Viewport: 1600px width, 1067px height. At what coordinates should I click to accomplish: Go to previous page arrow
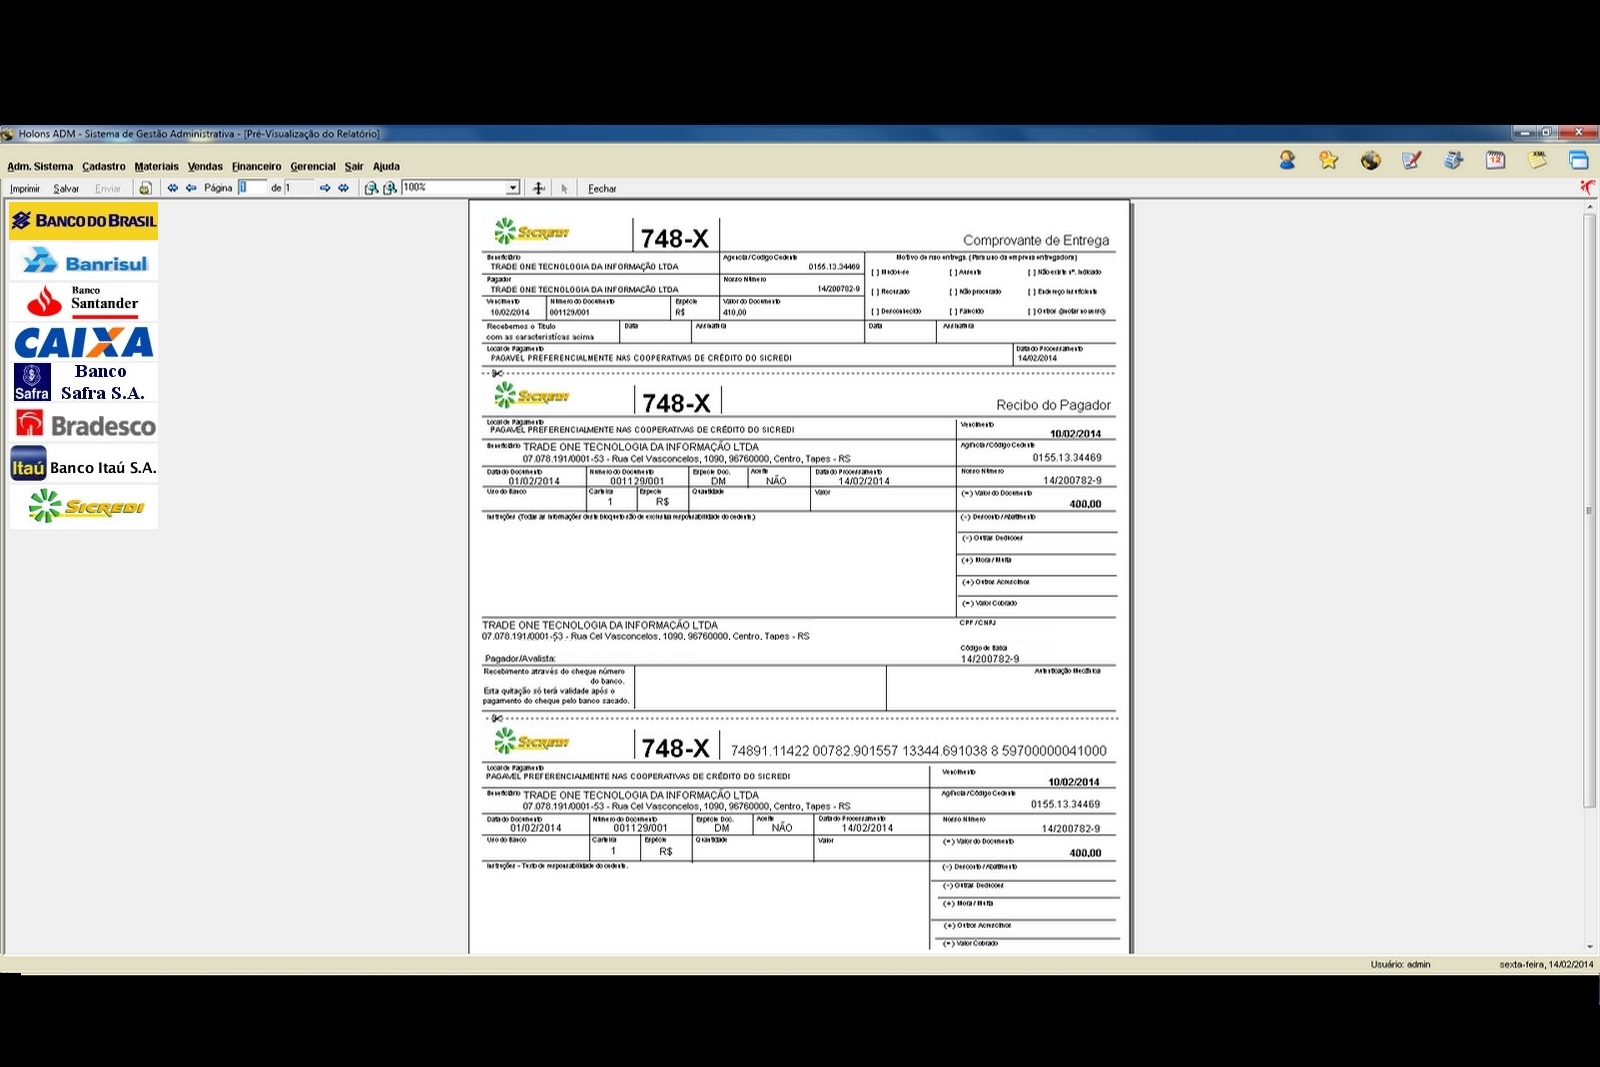(191, 188)
